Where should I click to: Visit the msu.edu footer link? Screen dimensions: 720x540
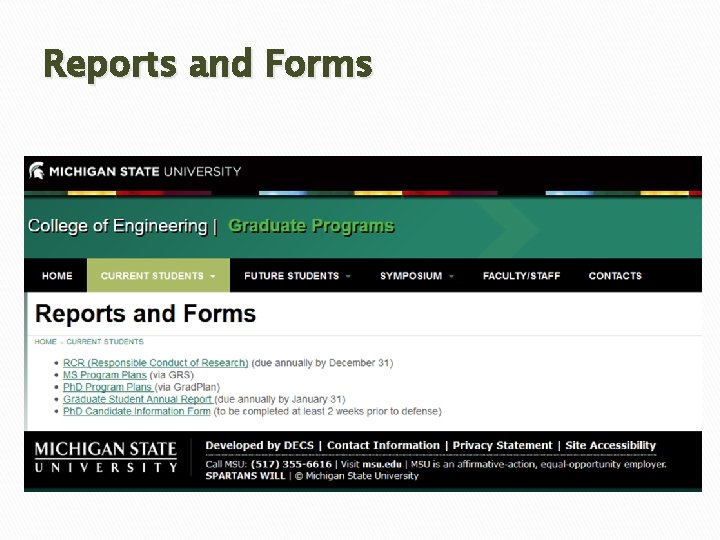382,464
